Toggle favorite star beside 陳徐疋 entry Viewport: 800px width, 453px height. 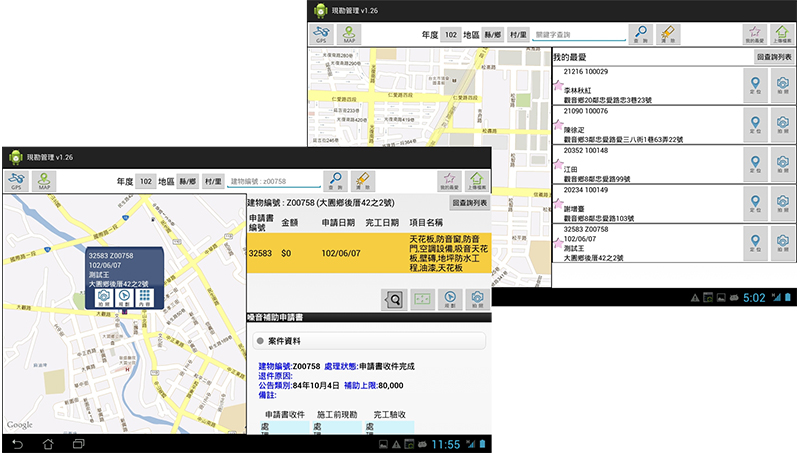point(558,124)
